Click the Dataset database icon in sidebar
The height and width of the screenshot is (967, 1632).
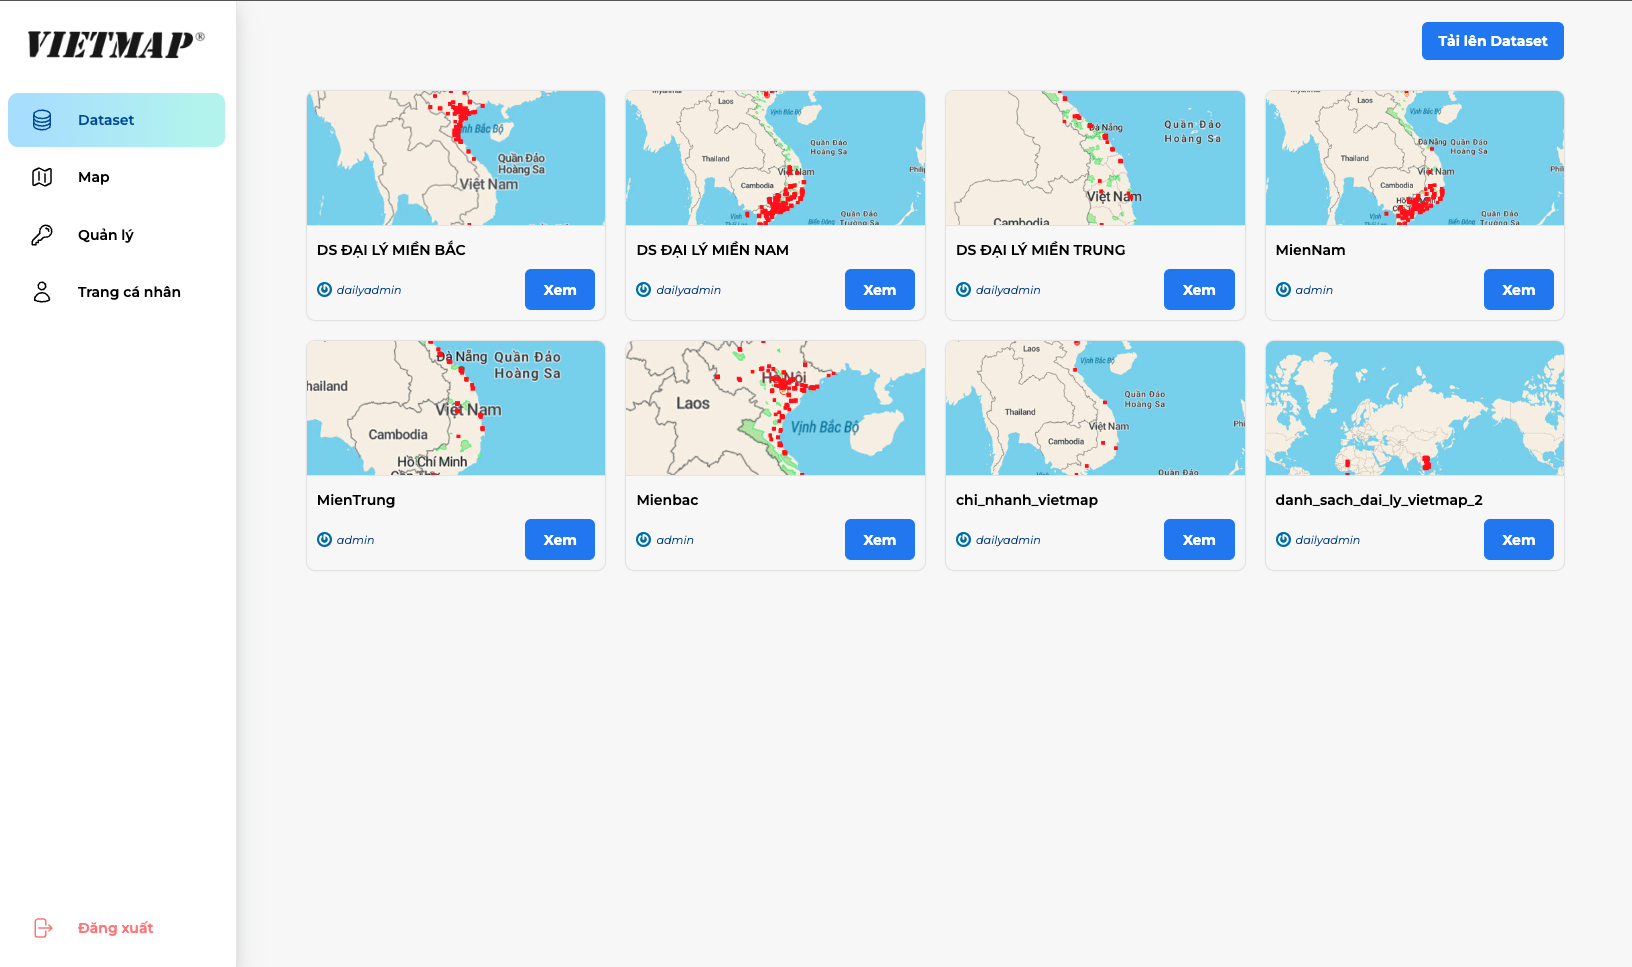[42, 120]
